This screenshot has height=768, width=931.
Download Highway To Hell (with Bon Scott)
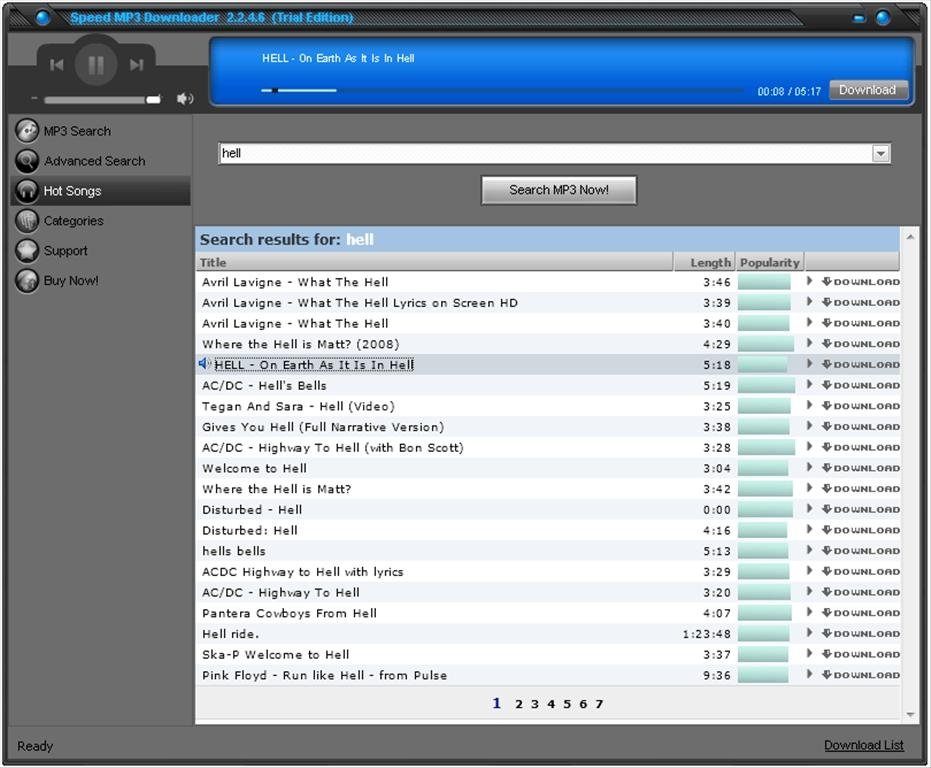(861, 447)
